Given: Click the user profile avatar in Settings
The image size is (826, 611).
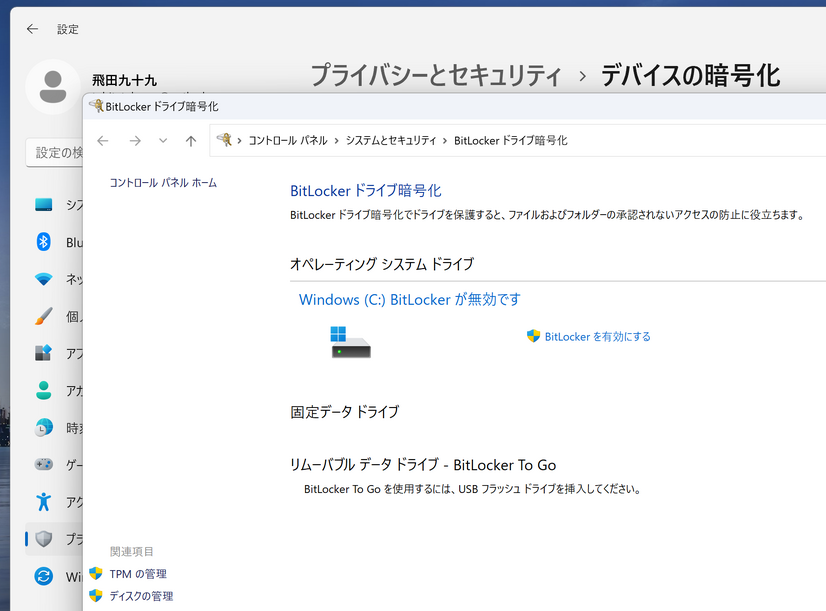Looking at the screenshot, I should tap(53, 87).
